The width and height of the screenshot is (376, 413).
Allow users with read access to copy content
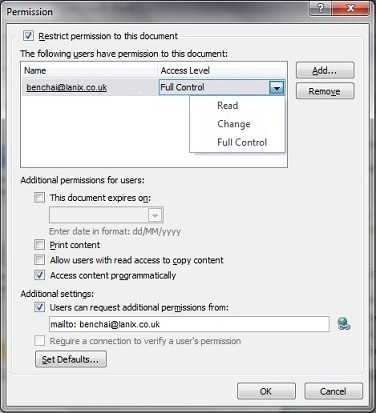[39, 260]
